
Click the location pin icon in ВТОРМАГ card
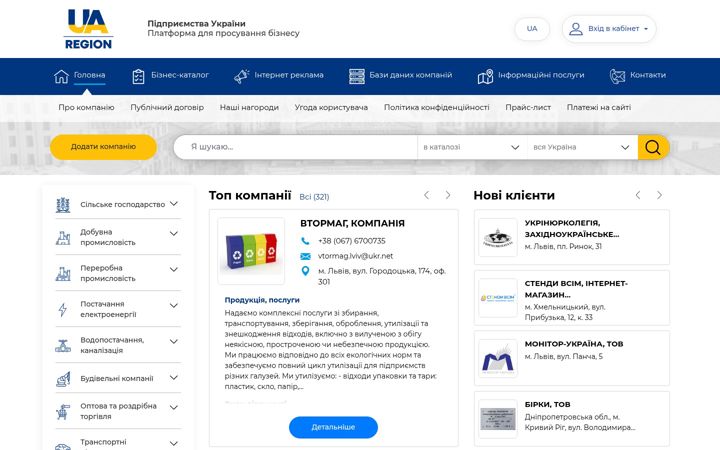[305, 271]
